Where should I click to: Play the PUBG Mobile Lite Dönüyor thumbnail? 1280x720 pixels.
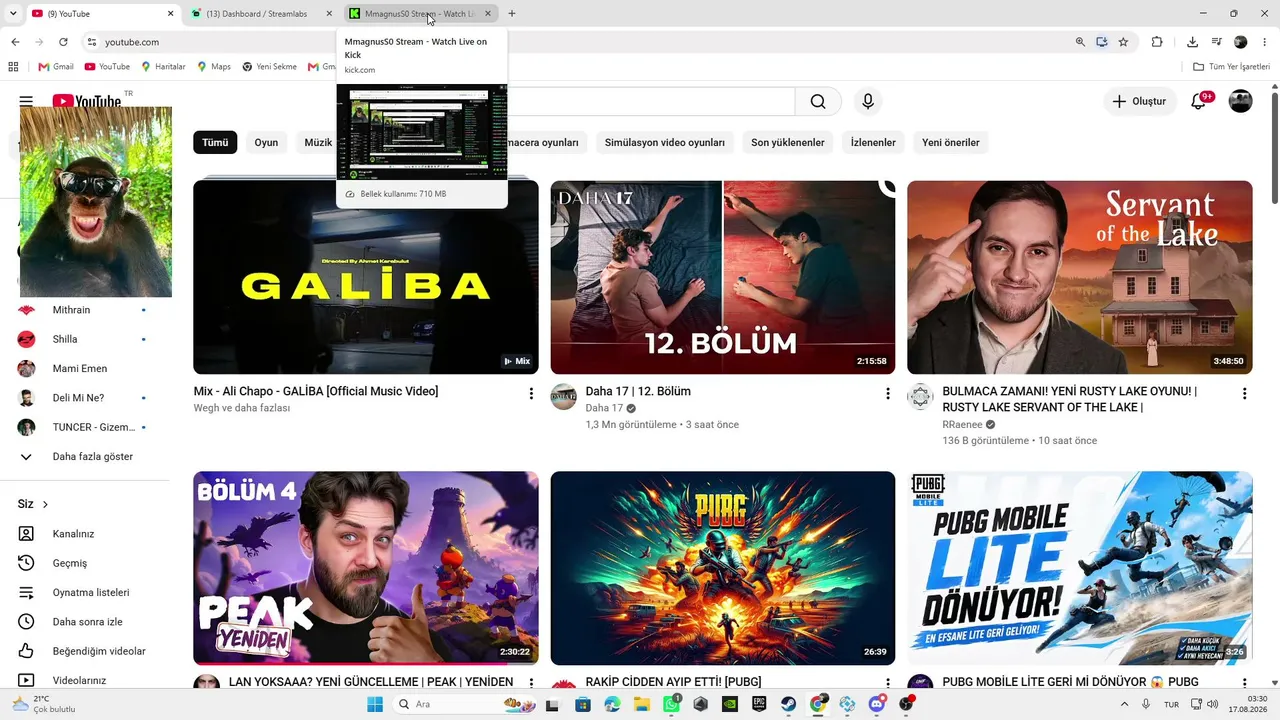point(1080,568)
